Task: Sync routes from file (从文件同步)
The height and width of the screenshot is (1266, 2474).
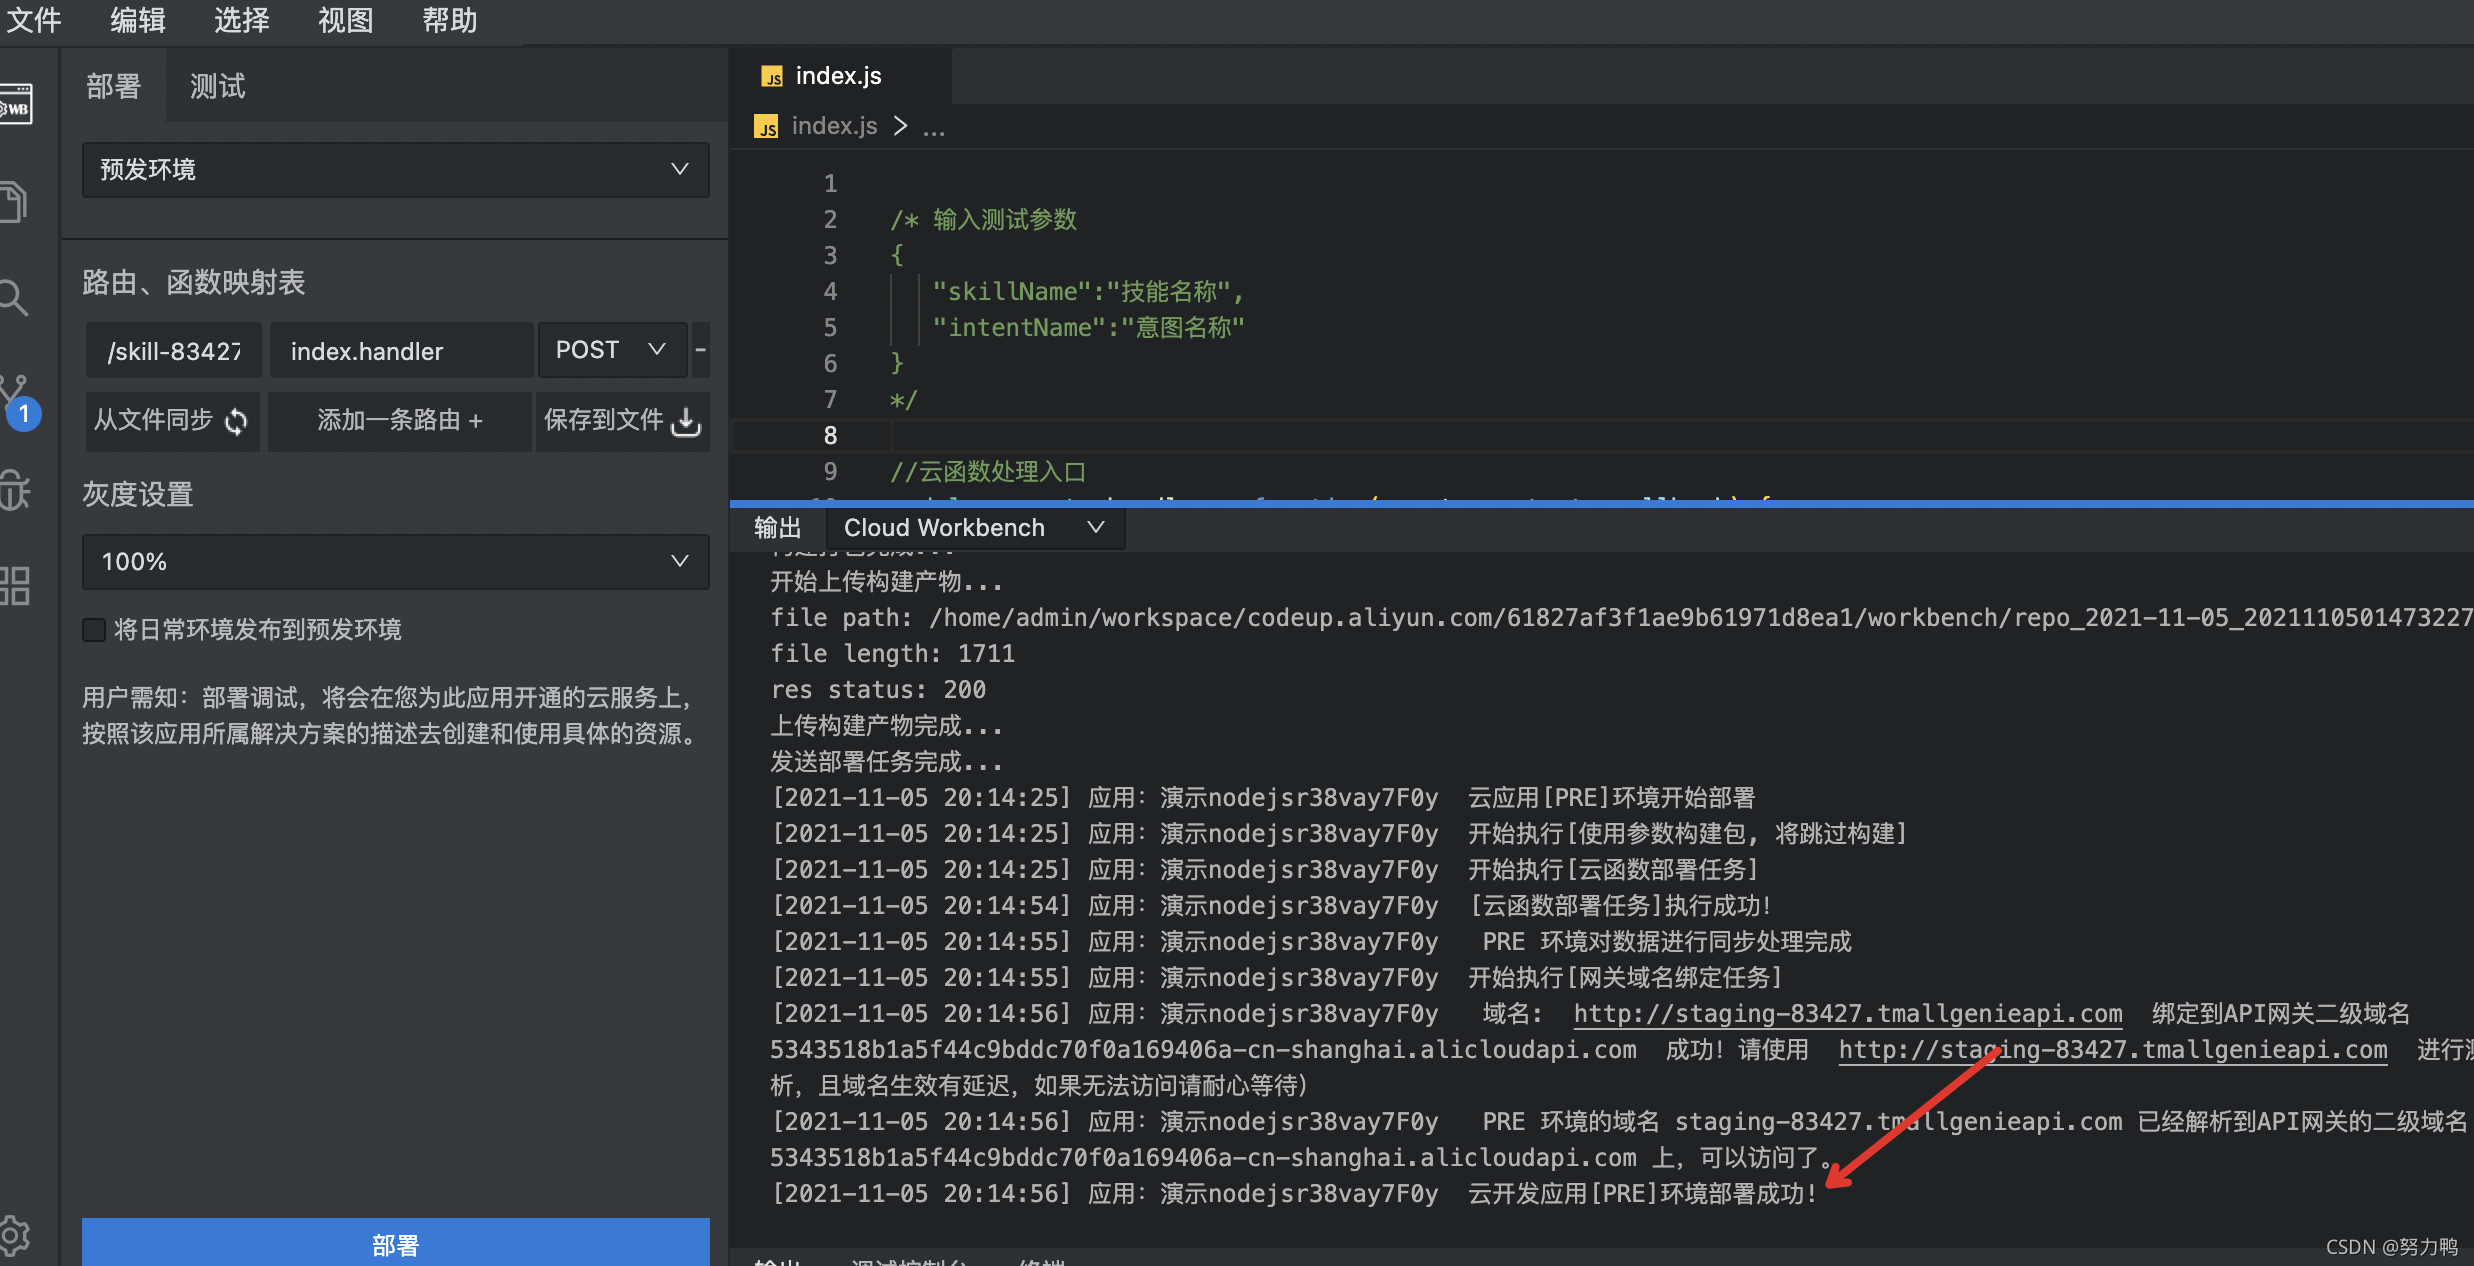Action: (x=172, y=421)
